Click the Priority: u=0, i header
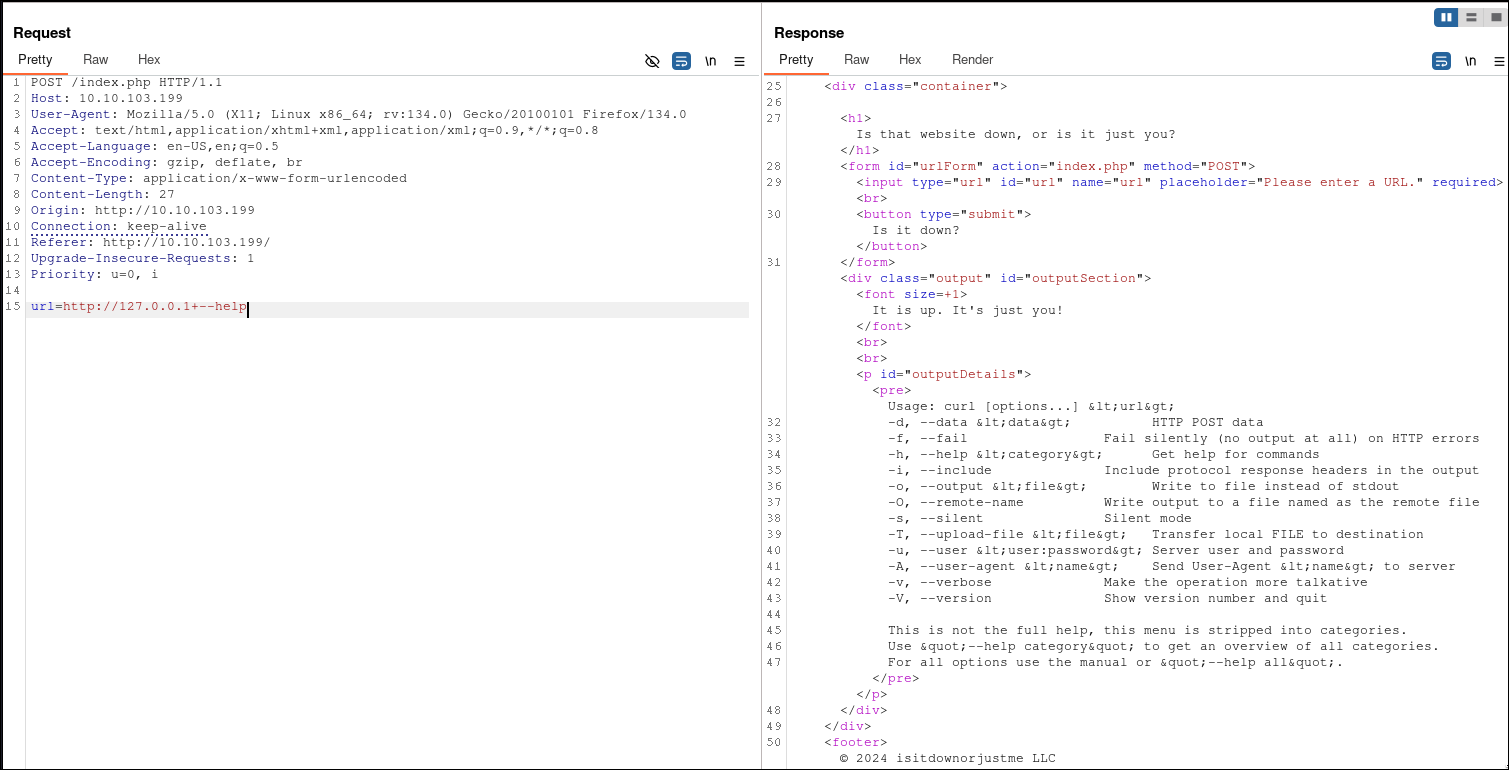Viewport: 1509px width, 770px height. (95, 274)
